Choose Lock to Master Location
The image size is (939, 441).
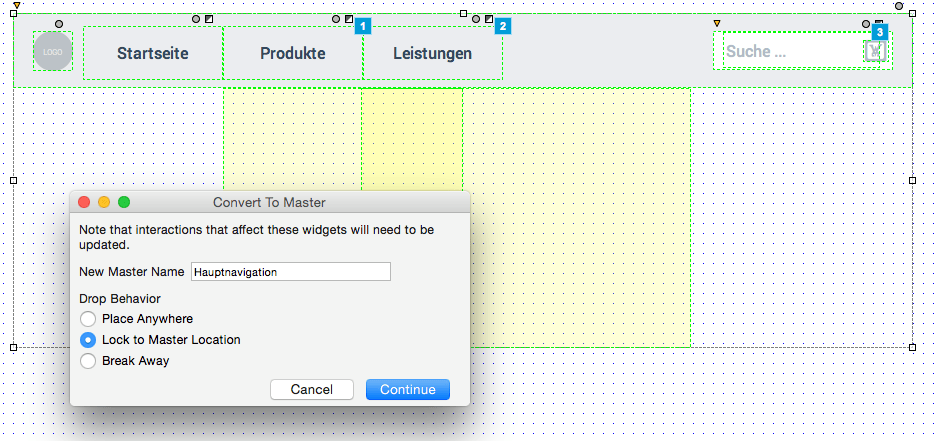click(88, 340)
